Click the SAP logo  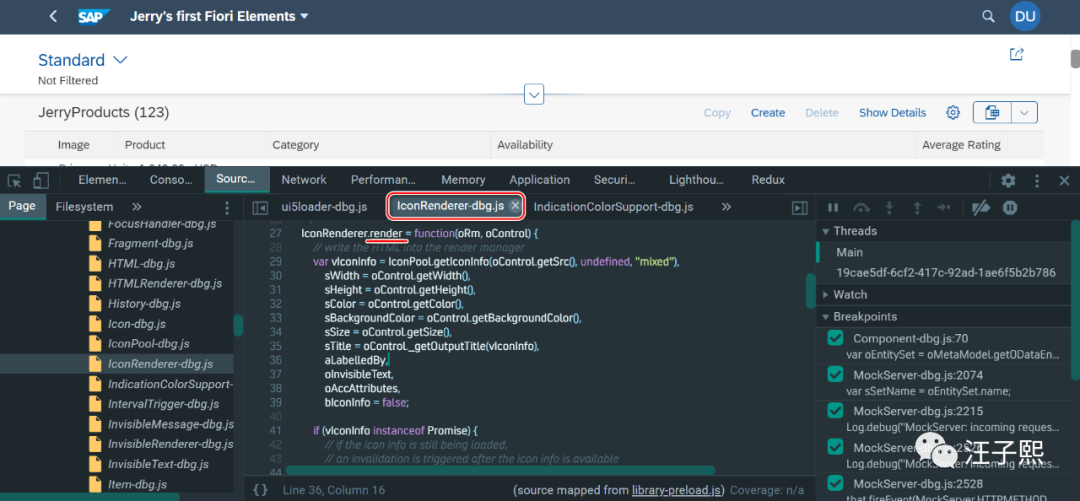coord(94,17)
